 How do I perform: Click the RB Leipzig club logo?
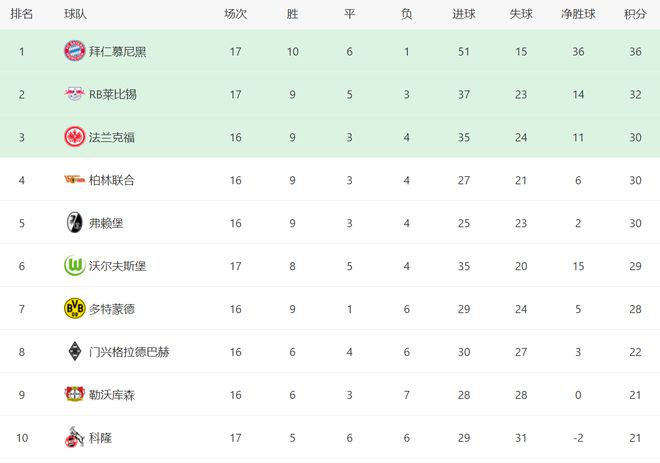[x=75, y=93]
